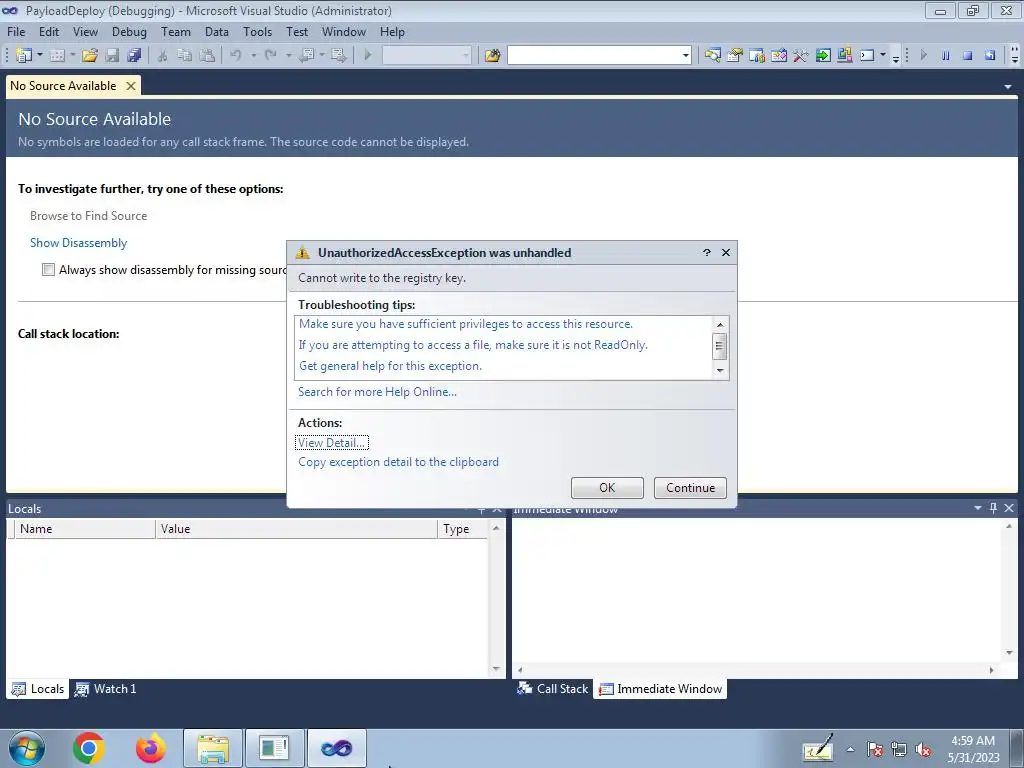Open the document tab list dropdown

click(1008, 86)
